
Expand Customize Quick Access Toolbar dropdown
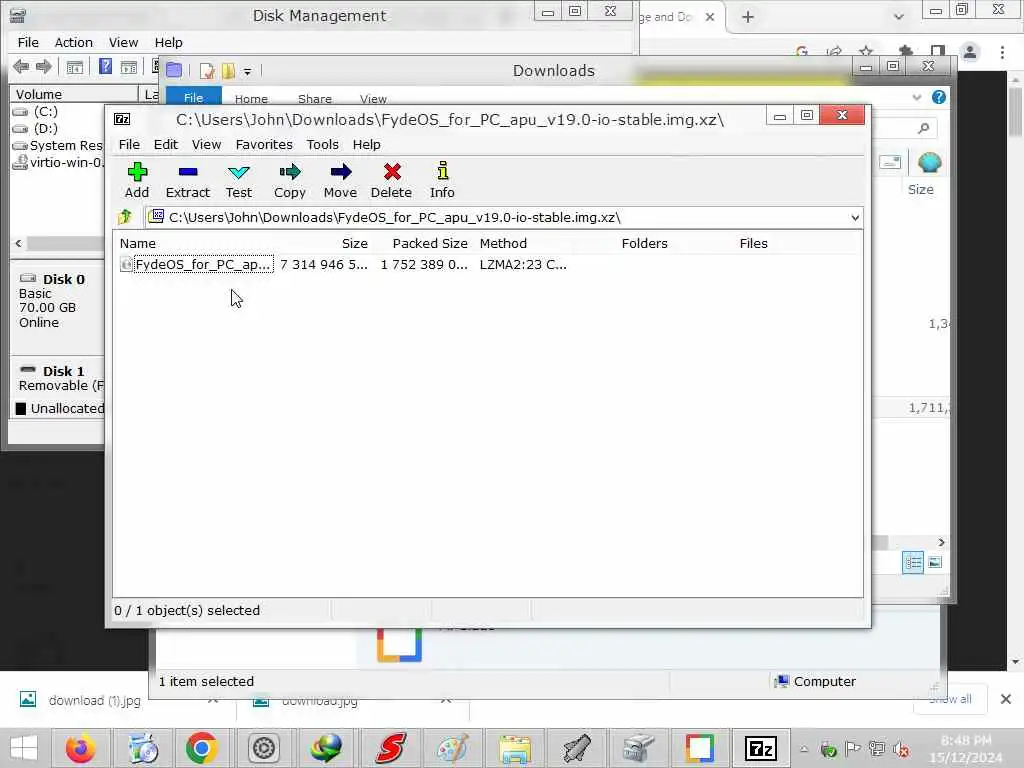point(248,71)
